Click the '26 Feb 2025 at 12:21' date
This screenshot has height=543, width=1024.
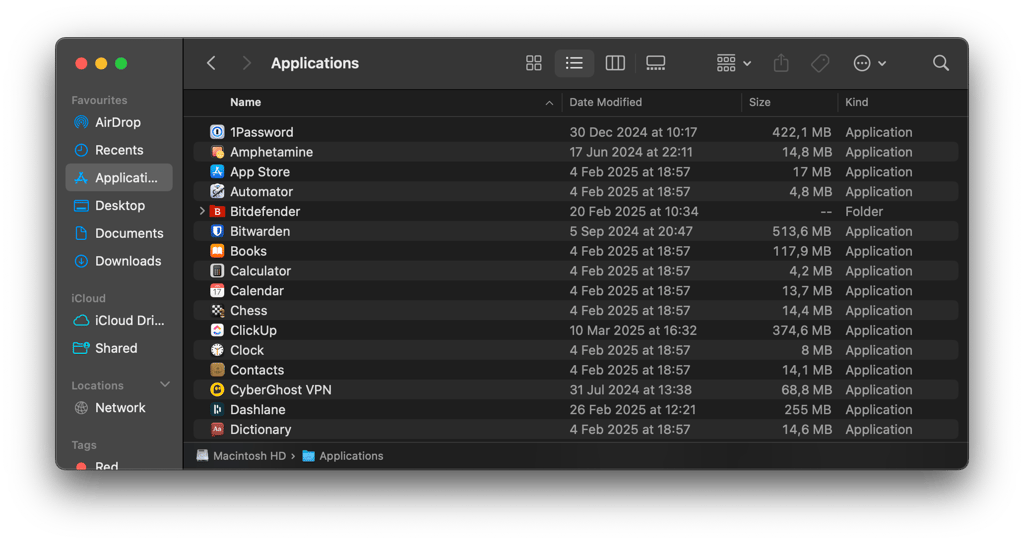coord(632,409)
